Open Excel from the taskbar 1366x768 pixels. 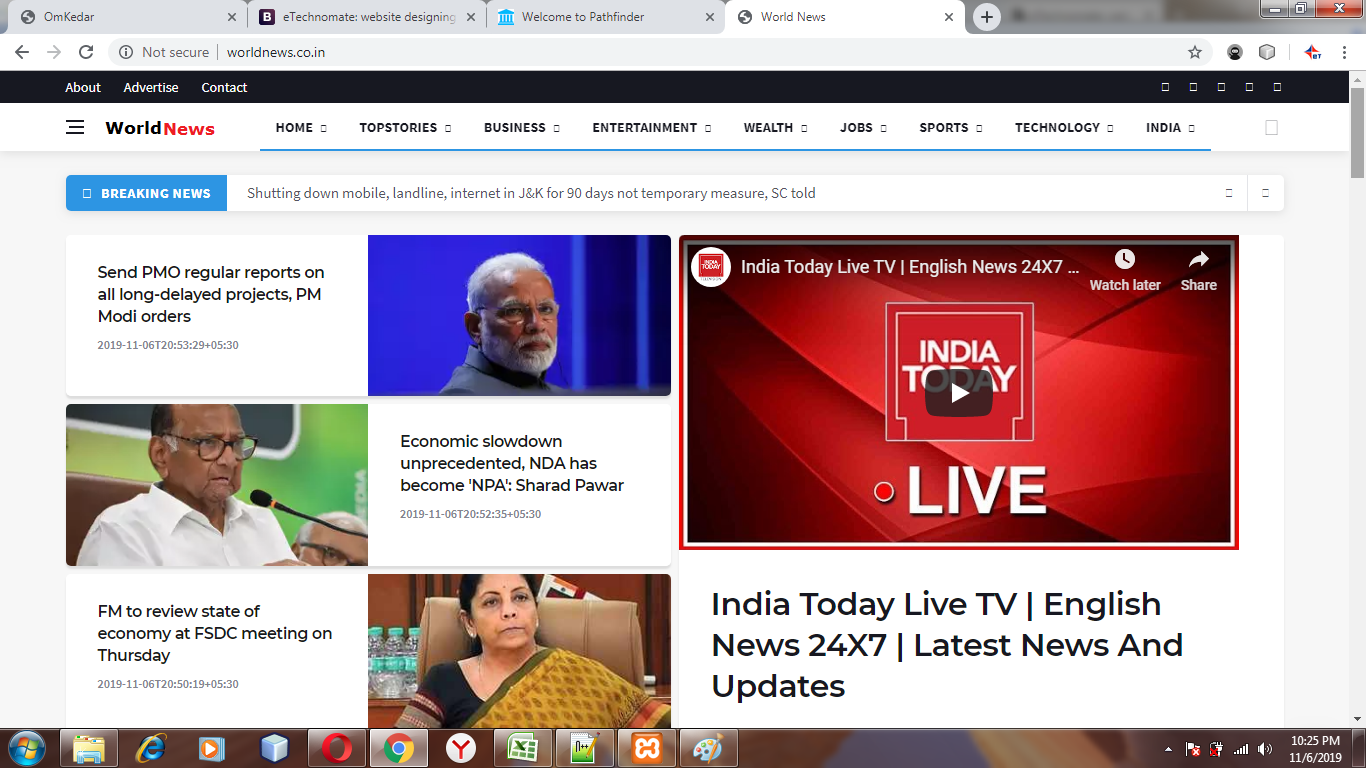tap(523, 748)
